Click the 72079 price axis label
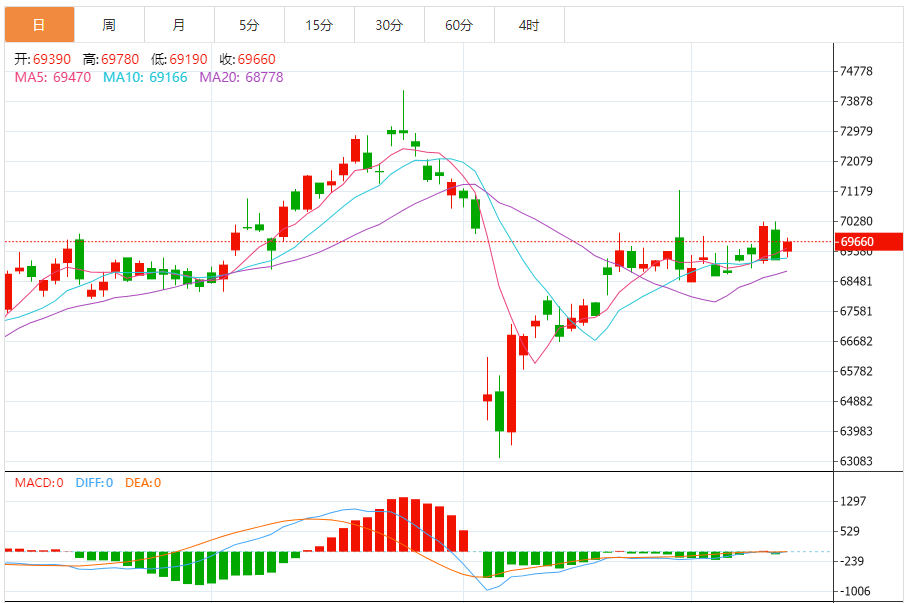The width and height of the screenshot is (909, 603). coord(856,161)
